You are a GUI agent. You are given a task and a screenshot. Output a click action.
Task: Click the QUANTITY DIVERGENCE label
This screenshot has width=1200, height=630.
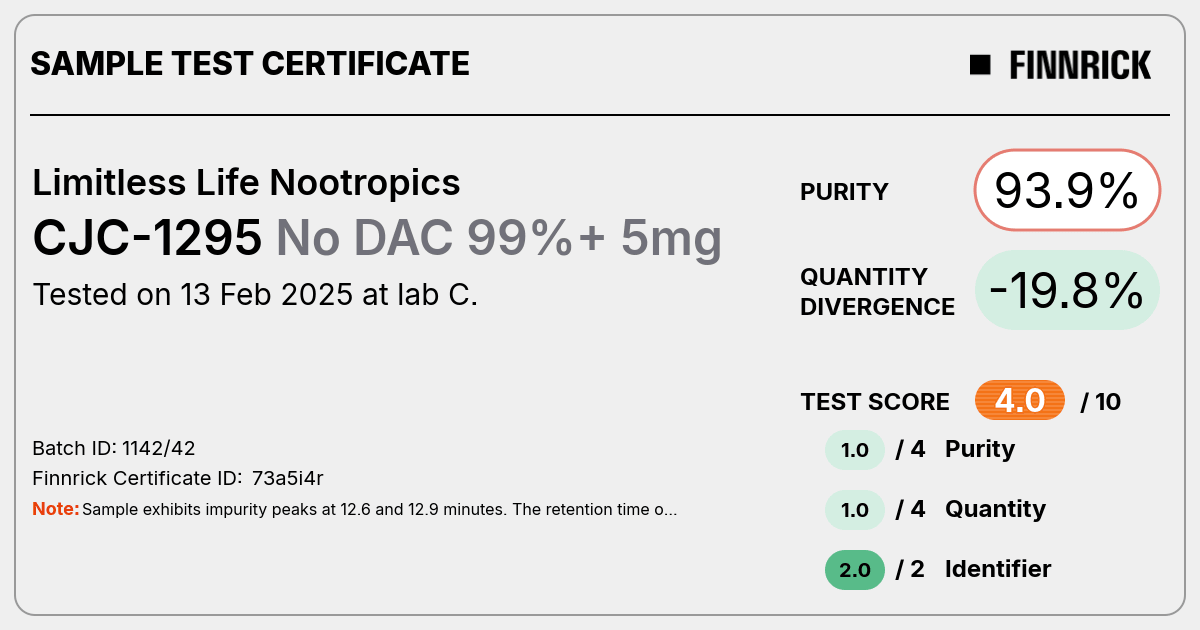(877, 291)
